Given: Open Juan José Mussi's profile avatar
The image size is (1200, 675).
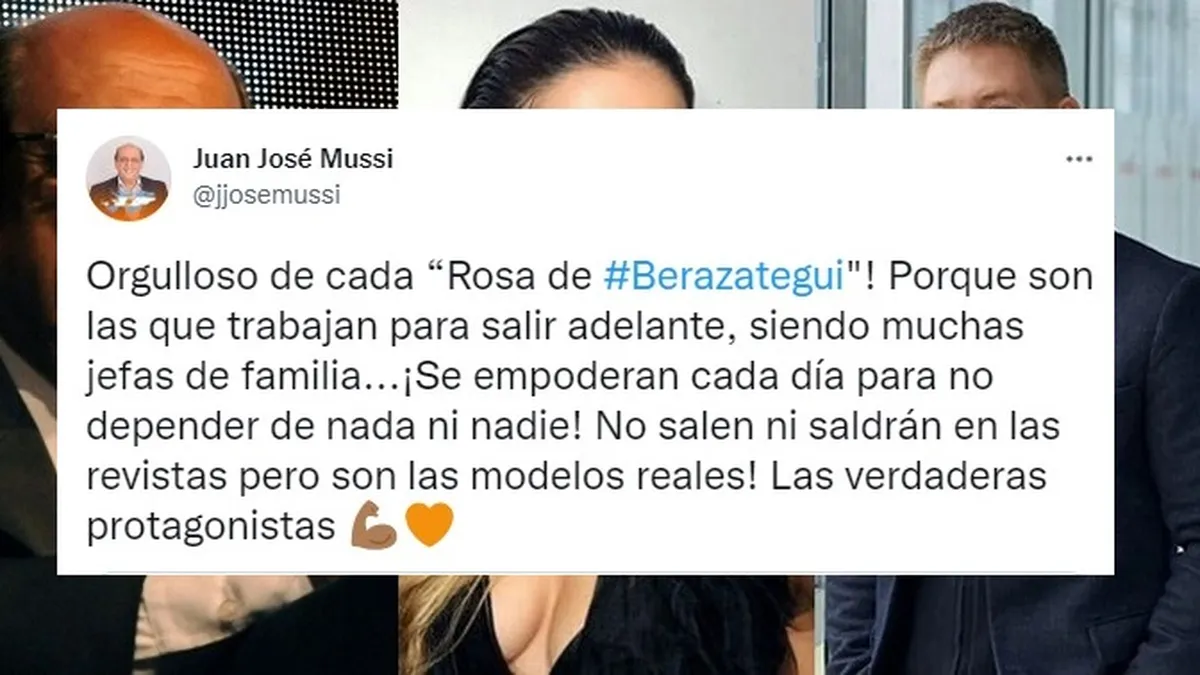Looking at the screenshot, I should [x=128, y=178].
